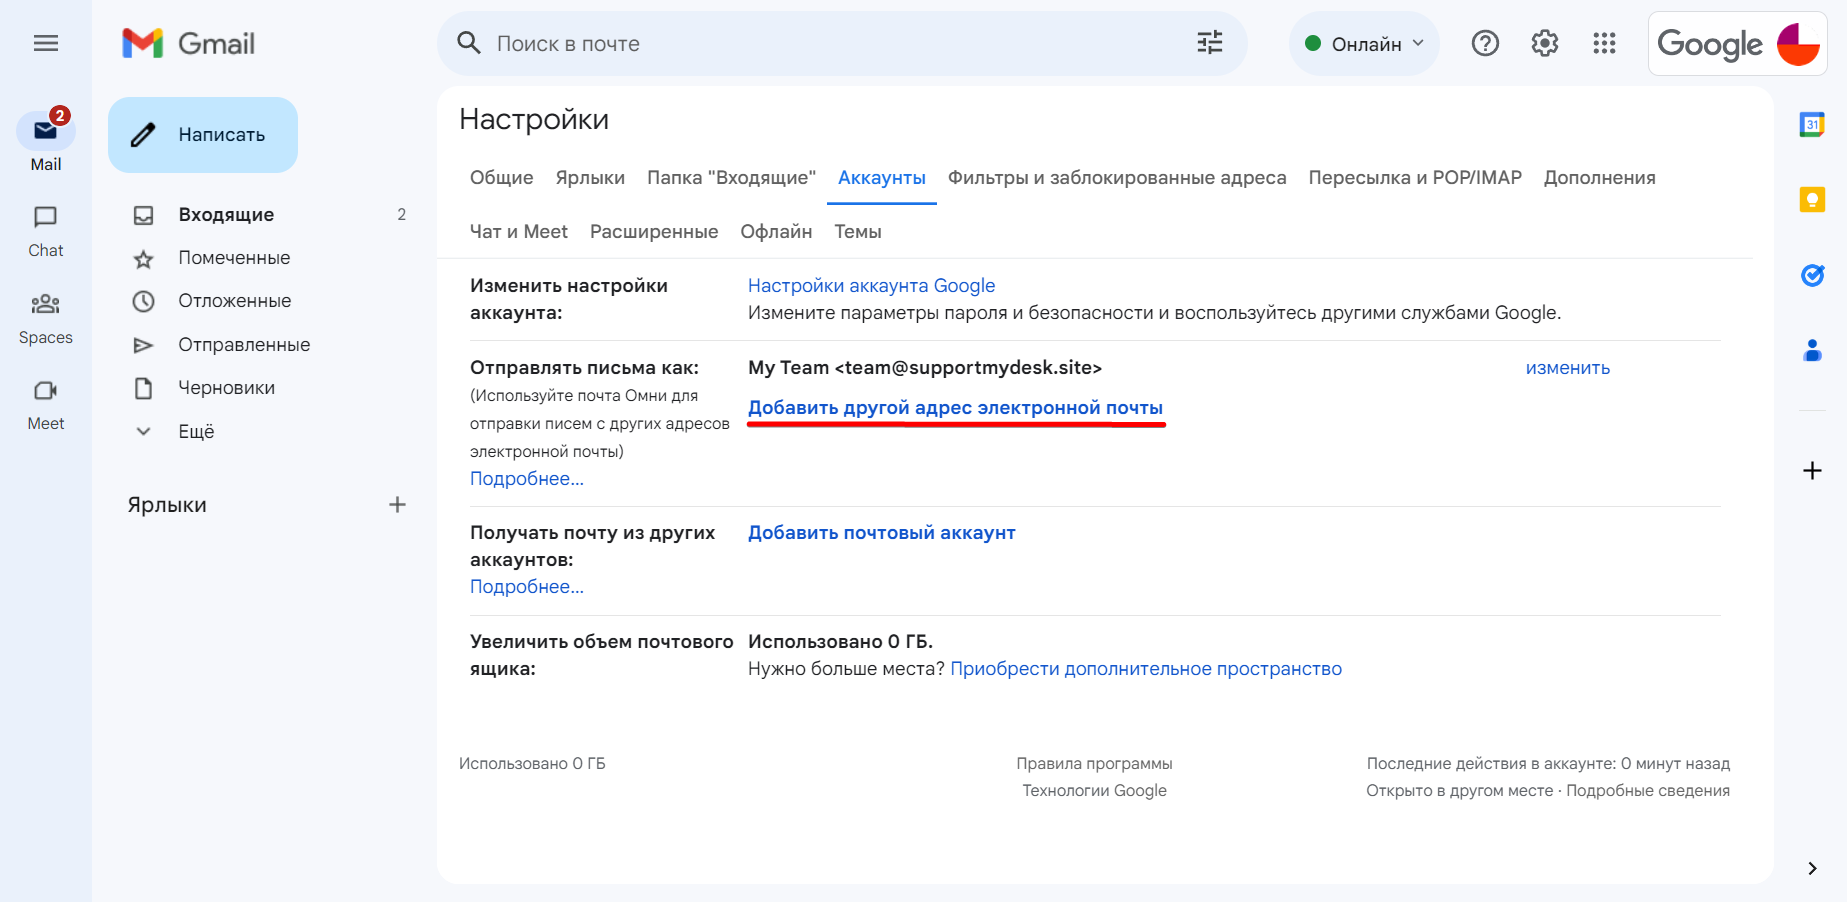
Task: Open Google Tasks in side panel
Action: [1812, 275]
